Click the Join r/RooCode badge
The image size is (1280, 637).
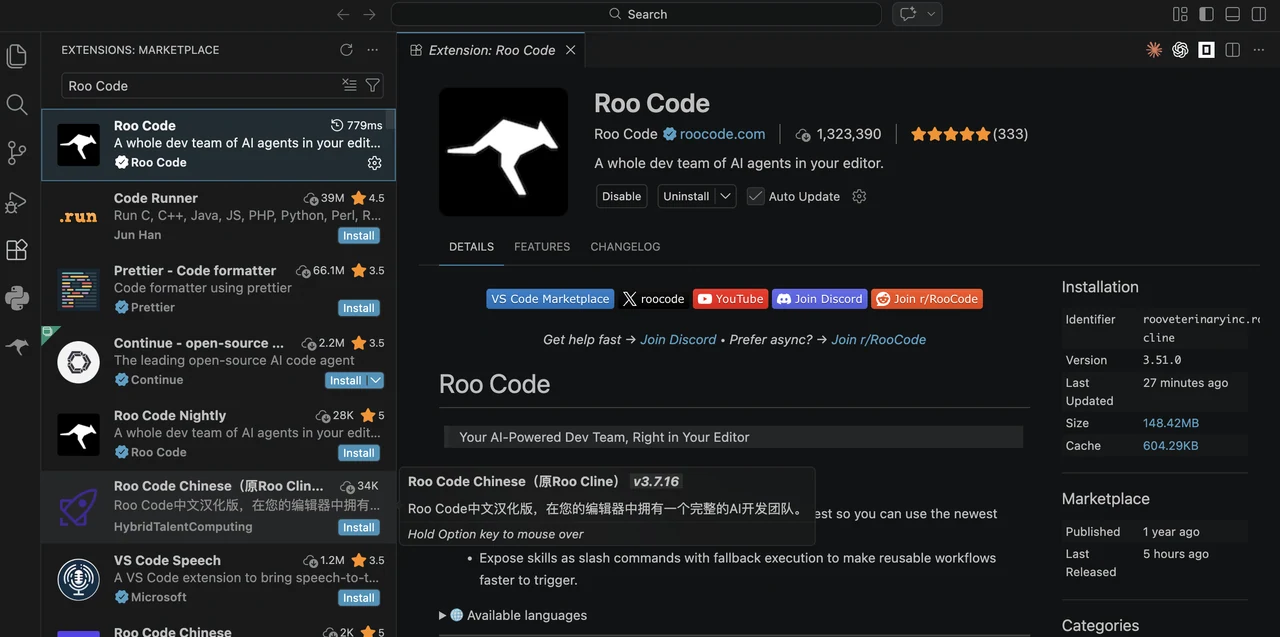pos(927,299)
